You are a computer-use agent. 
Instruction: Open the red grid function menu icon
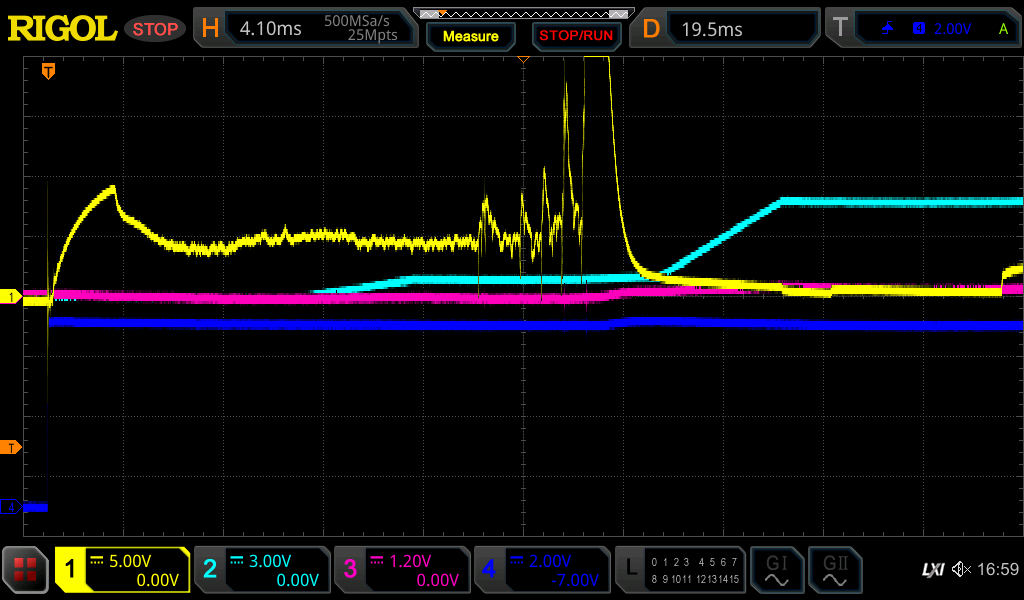click(25, 570)
